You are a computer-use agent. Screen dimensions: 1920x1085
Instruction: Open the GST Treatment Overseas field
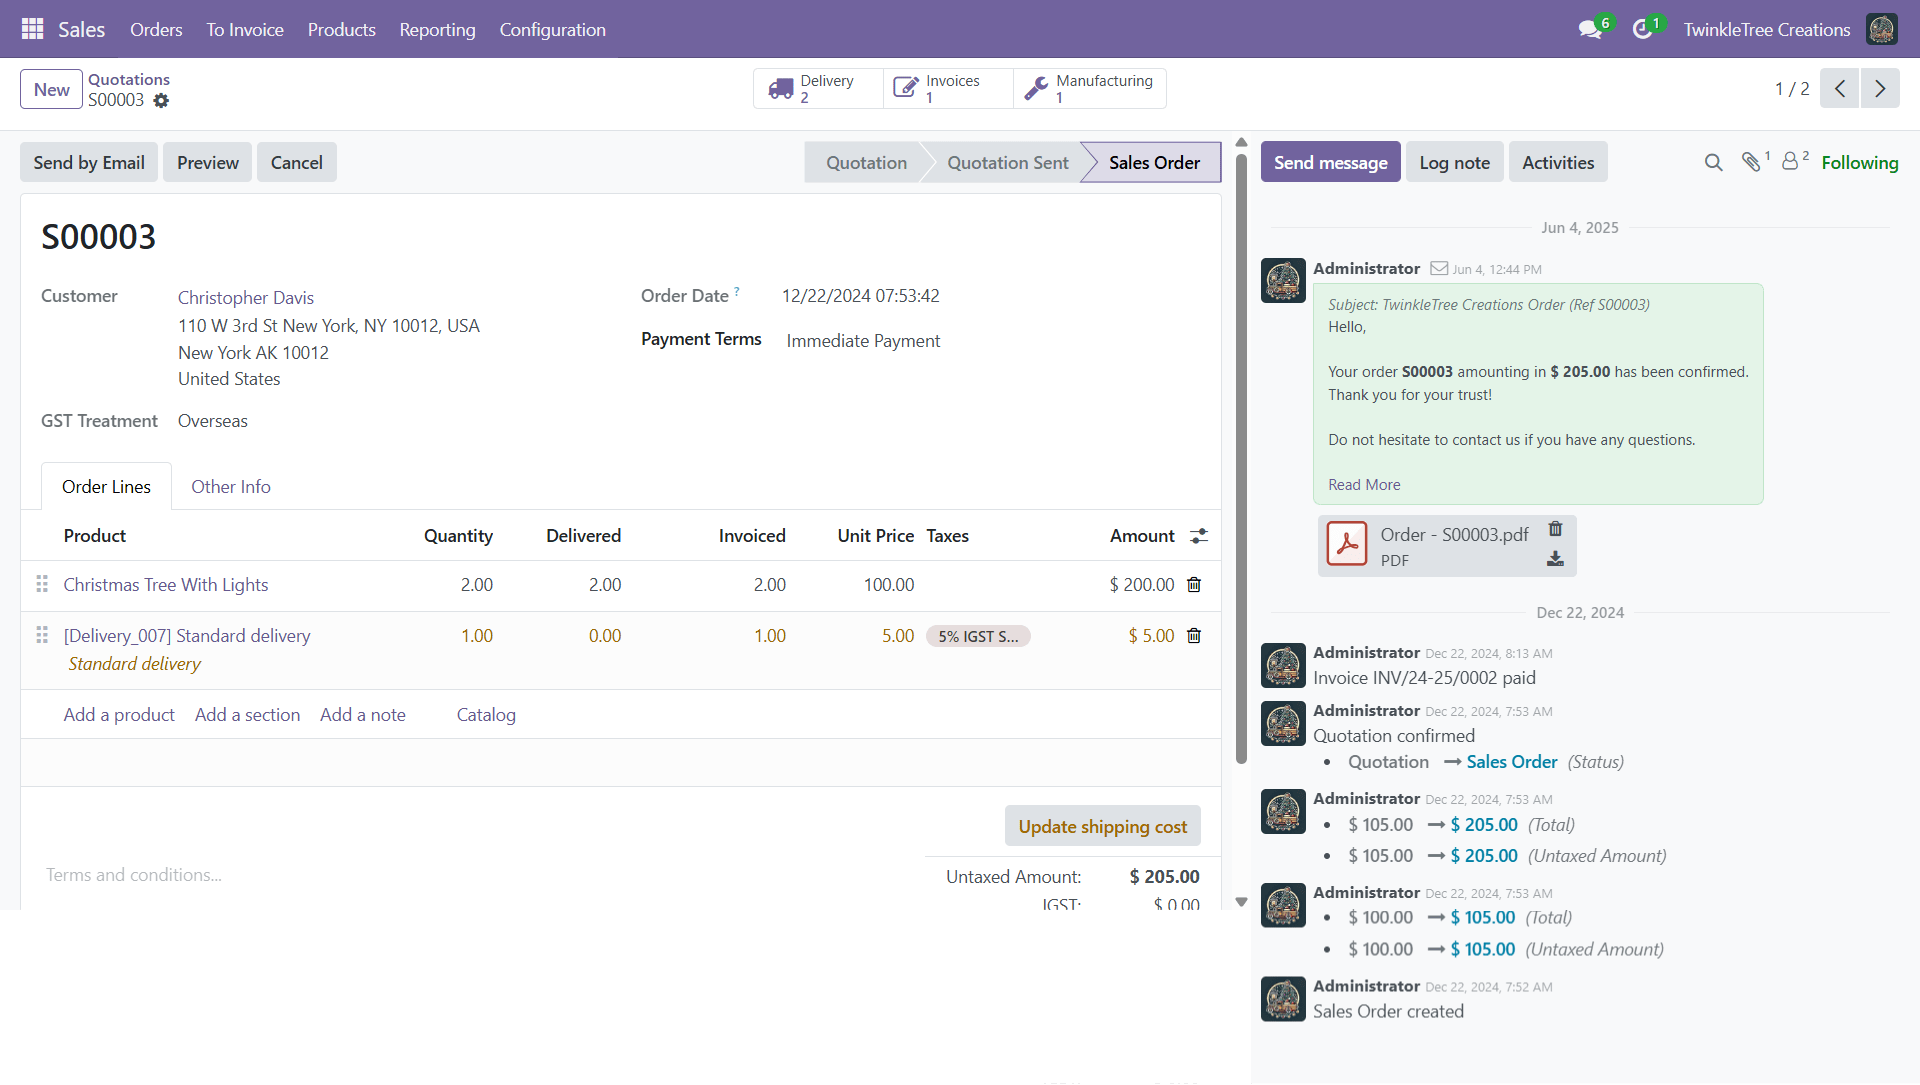213,421
